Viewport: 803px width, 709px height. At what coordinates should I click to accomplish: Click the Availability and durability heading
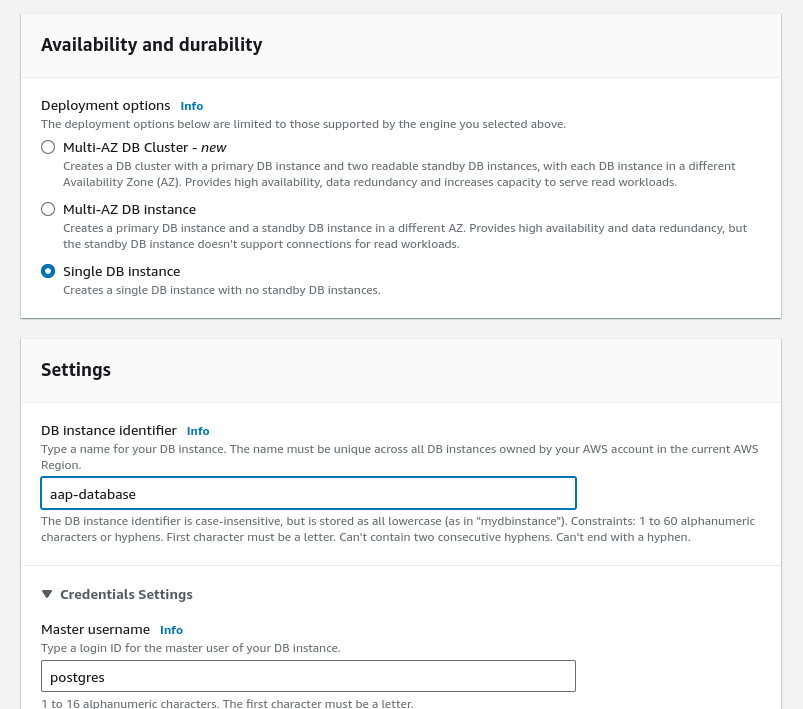point(151,45)
